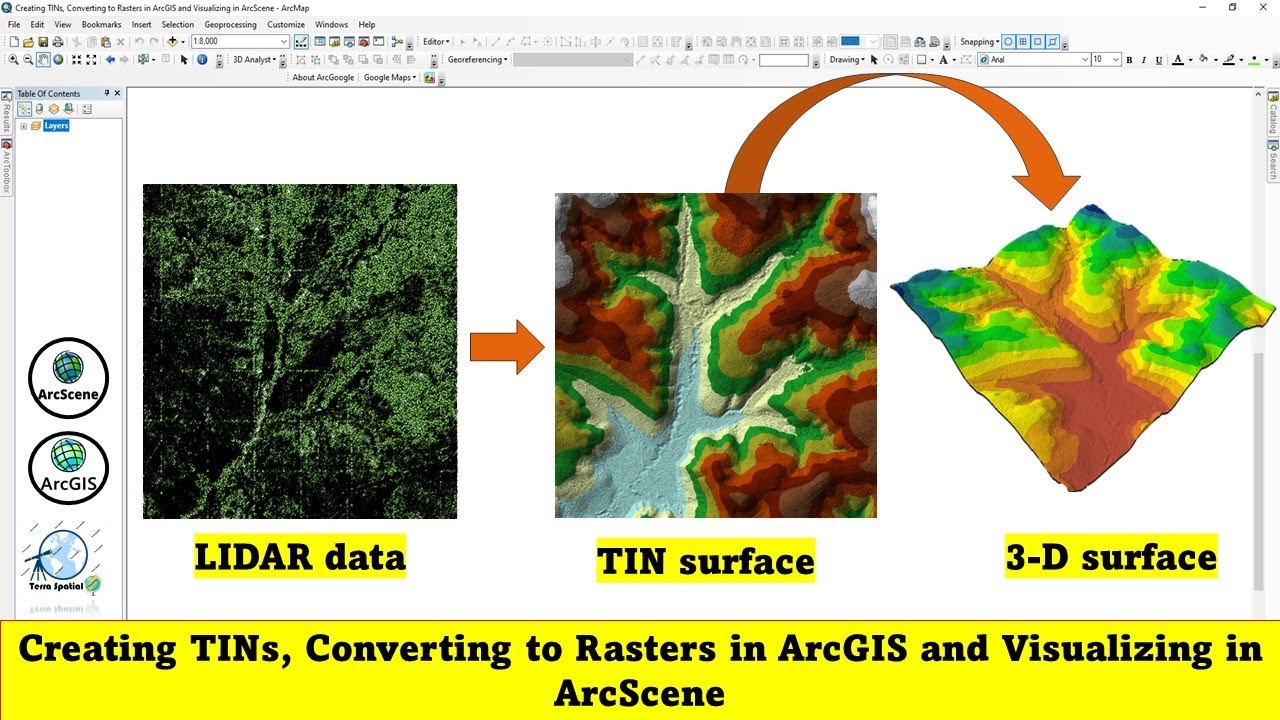Select the Rectangle drawing tool
1280x720 pixels.
click(922, 60)
